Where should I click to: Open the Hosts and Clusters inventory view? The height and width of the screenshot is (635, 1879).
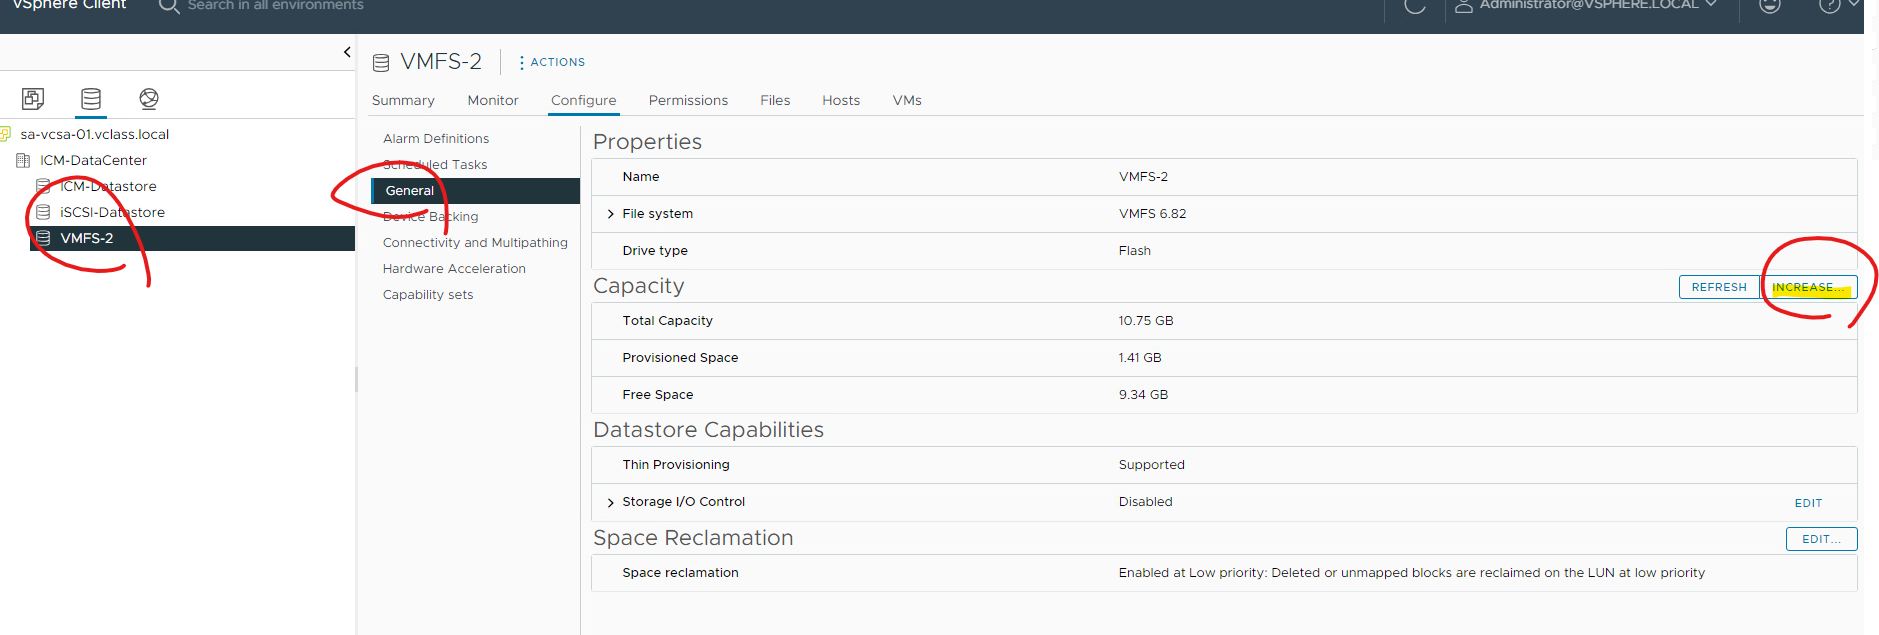coord(33,98)
